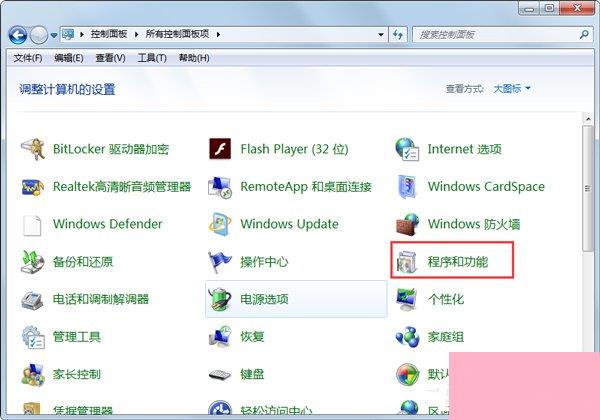This screenshot has width=600, height=420.
Task: Open 备份和还原 text link
Action: point(83,262)
